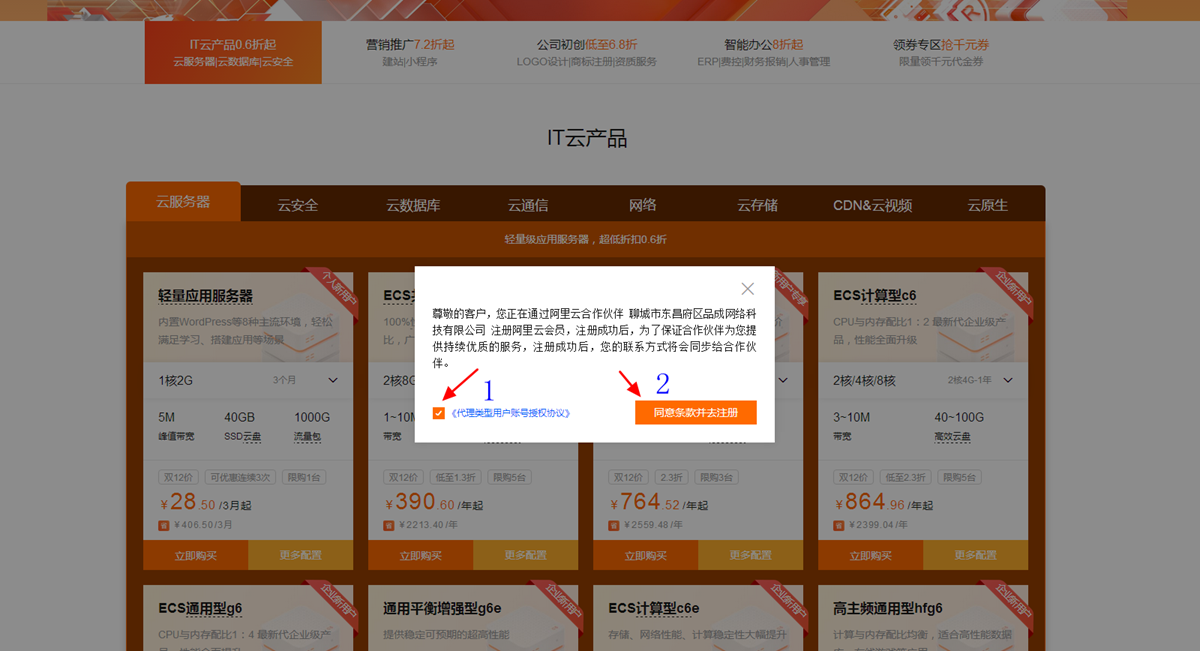The image size is (1200, 651).
Task: Click the ECS通用型g6 card title
Action: pos(200,608)
